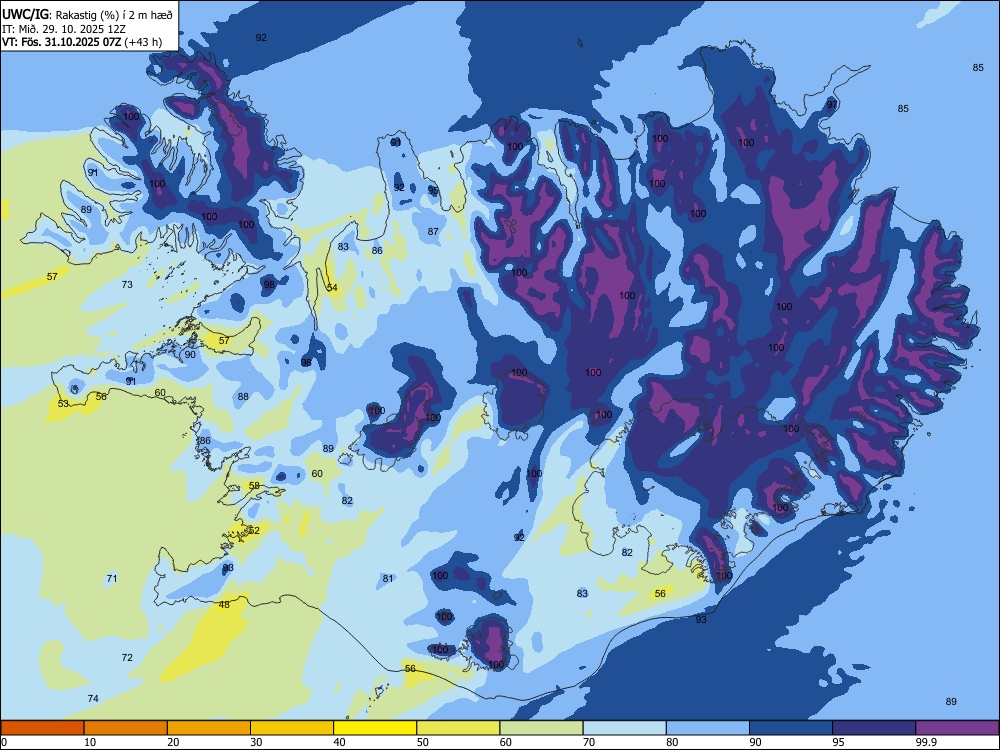This screenshot has height=750, width=1000.
Task: Click the map value '90' near the west coast
Action: click(190, 355)
